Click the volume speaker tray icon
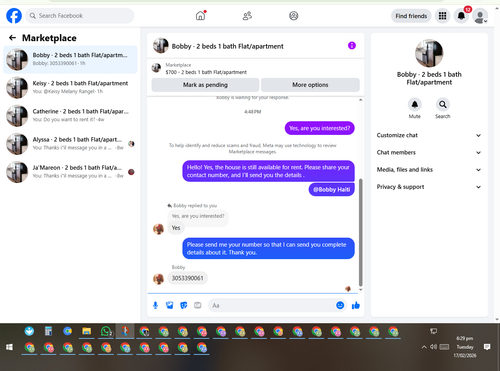 [433, 347]
